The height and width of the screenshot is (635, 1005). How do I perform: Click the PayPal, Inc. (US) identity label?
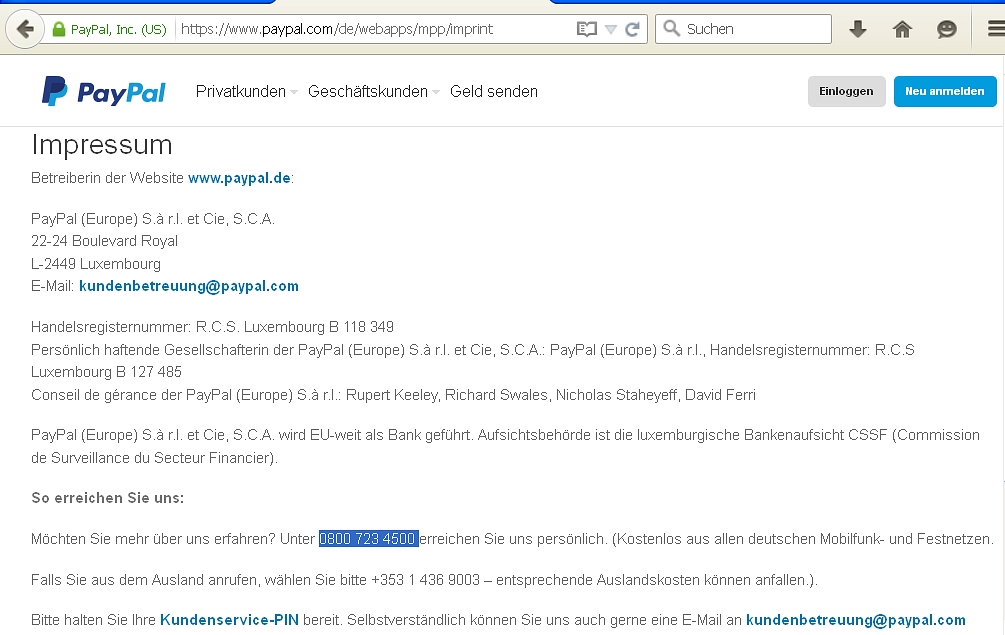[119, 29]
